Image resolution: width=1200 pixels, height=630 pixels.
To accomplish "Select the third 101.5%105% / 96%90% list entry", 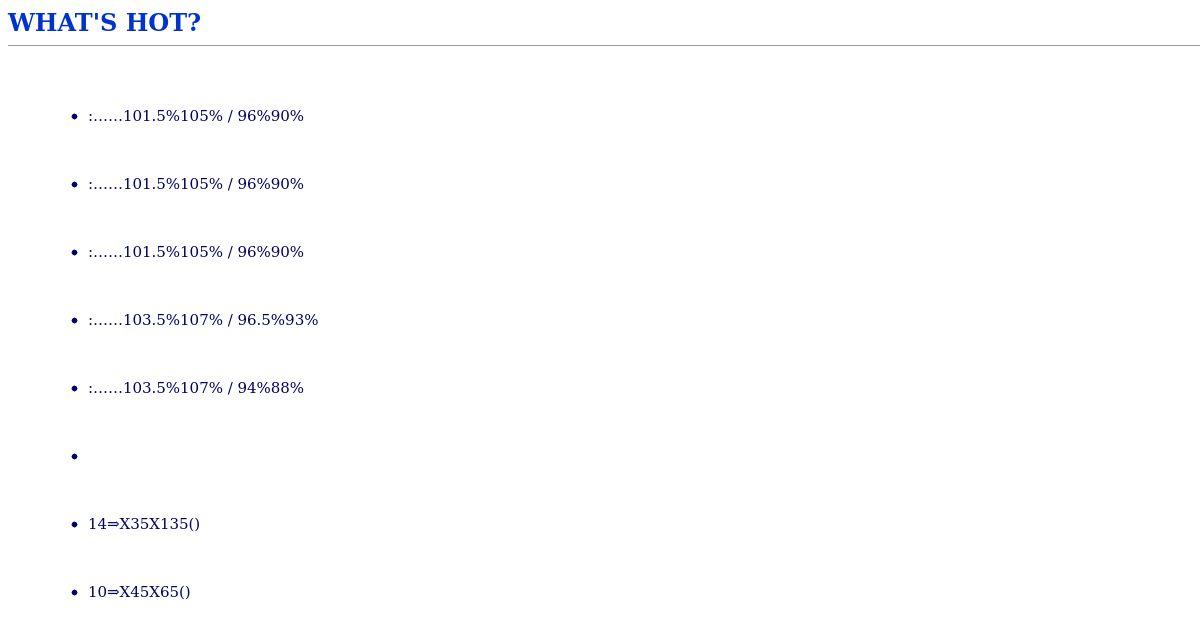I will (x=196, y=252).
